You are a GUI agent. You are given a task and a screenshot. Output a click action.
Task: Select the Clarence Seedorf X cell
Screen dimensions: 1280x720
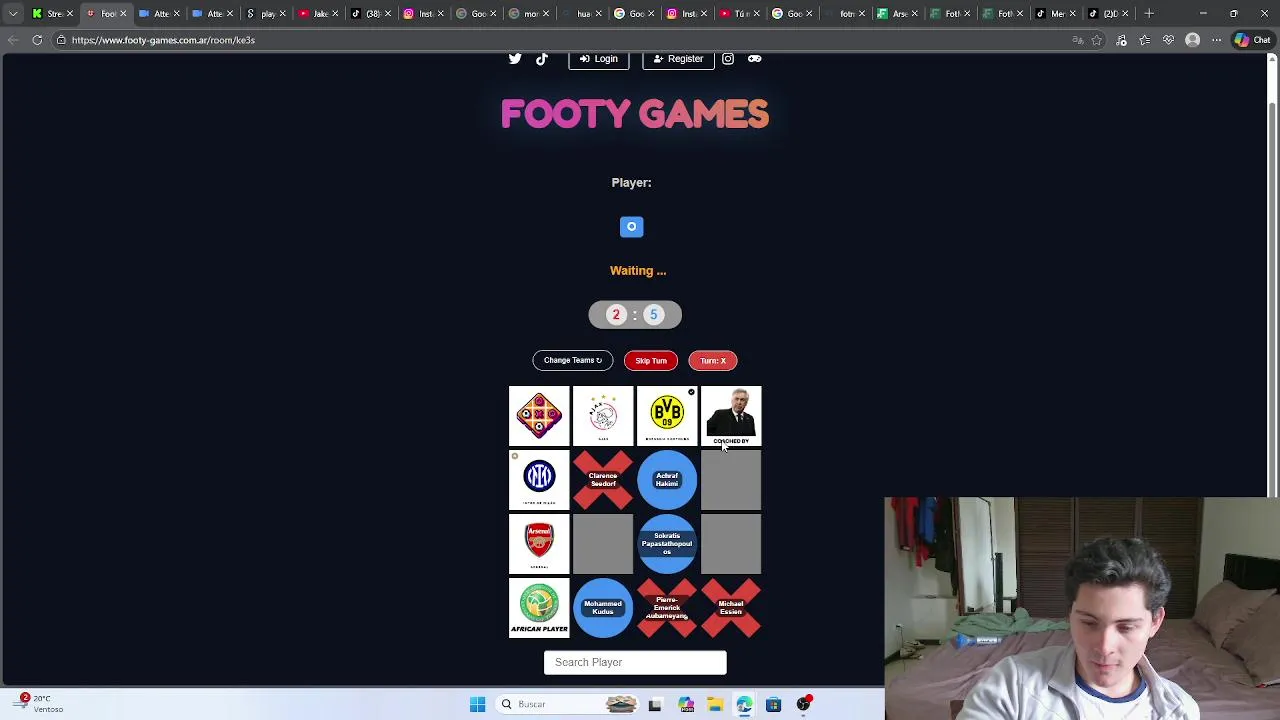(x=603, y=480)
